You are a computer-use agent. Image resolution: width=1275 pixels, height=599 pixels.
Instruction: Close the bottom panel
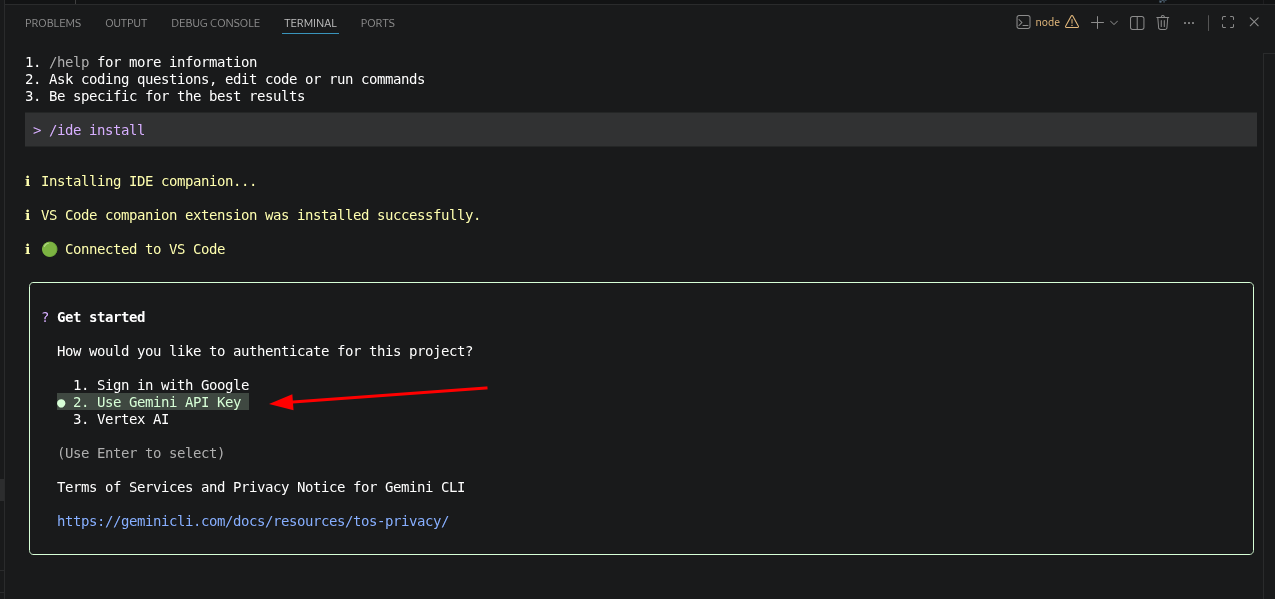point(1254,22)
